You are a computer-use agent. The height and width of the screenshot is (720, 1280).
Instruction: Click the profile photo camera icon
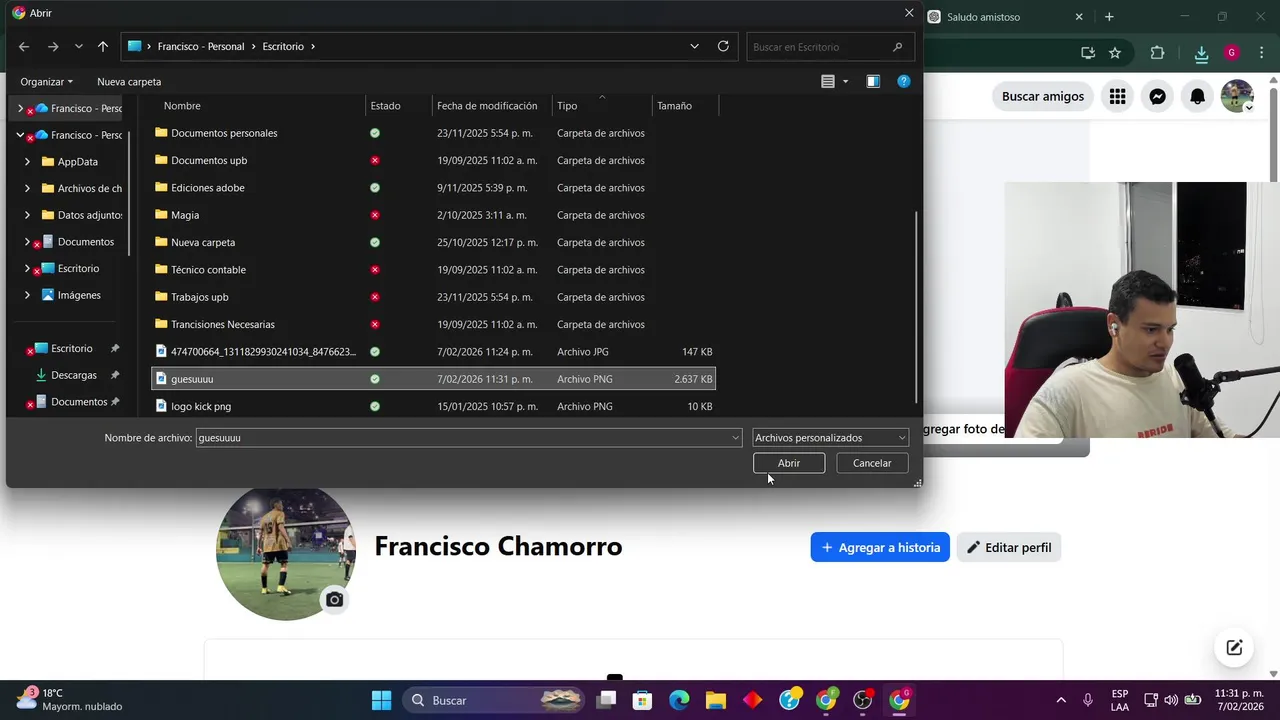334,600
